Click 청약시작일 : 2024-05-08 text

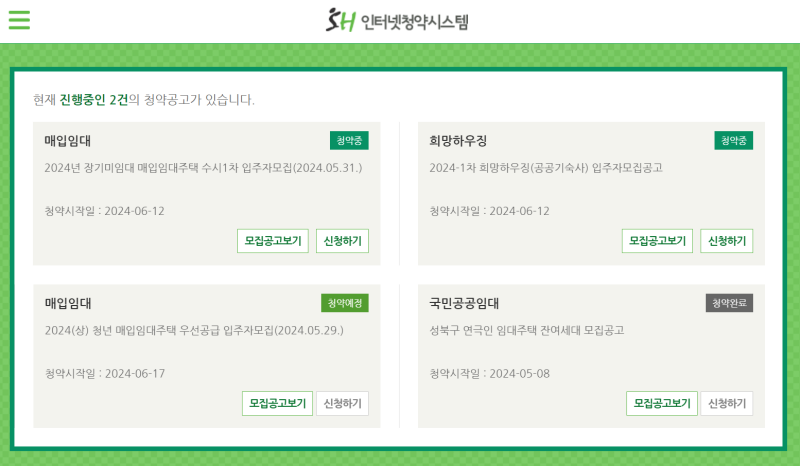coord(490,374)
